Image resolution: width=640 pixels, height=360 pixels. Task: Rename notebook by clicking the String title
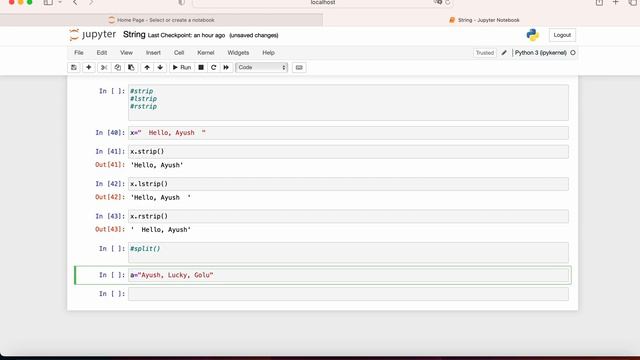click(134, 35)
